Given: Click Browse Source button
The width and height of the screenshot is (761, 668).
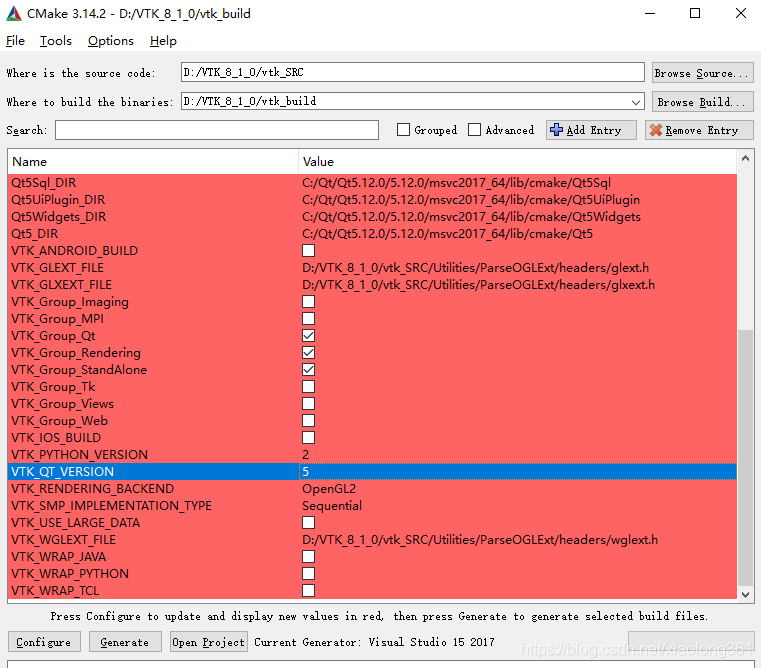Looking at the screenshot, I should click(702, 73).
